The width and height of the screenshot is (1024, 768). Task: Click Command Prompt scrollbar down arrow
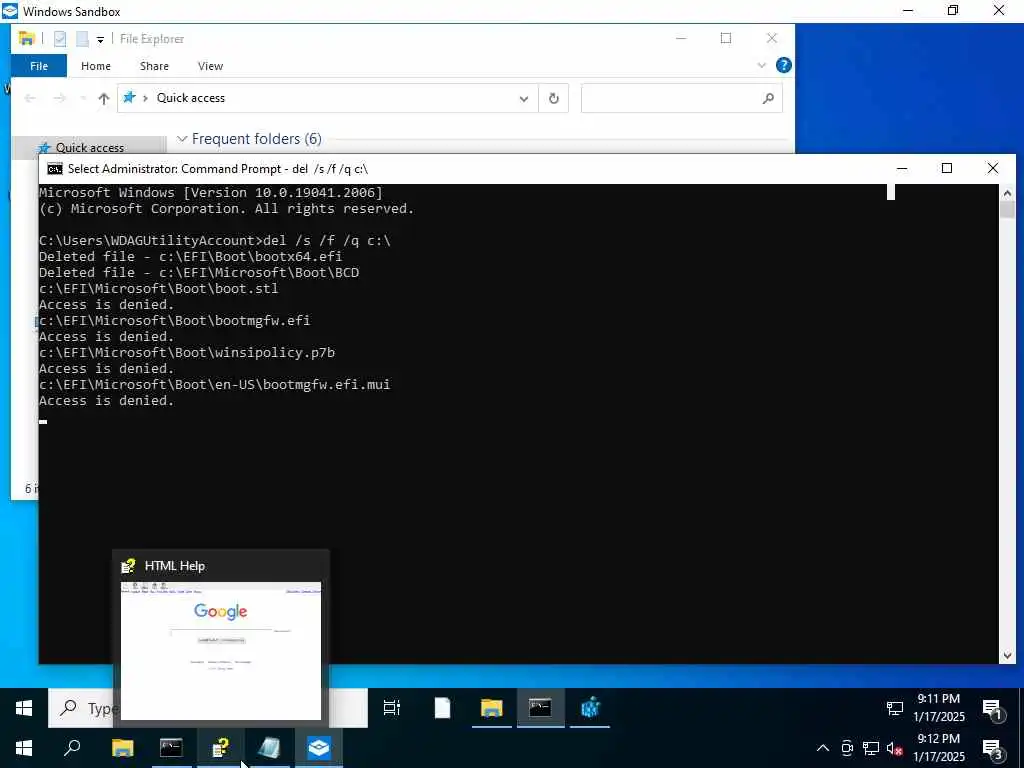click(x=1007, y=656)
